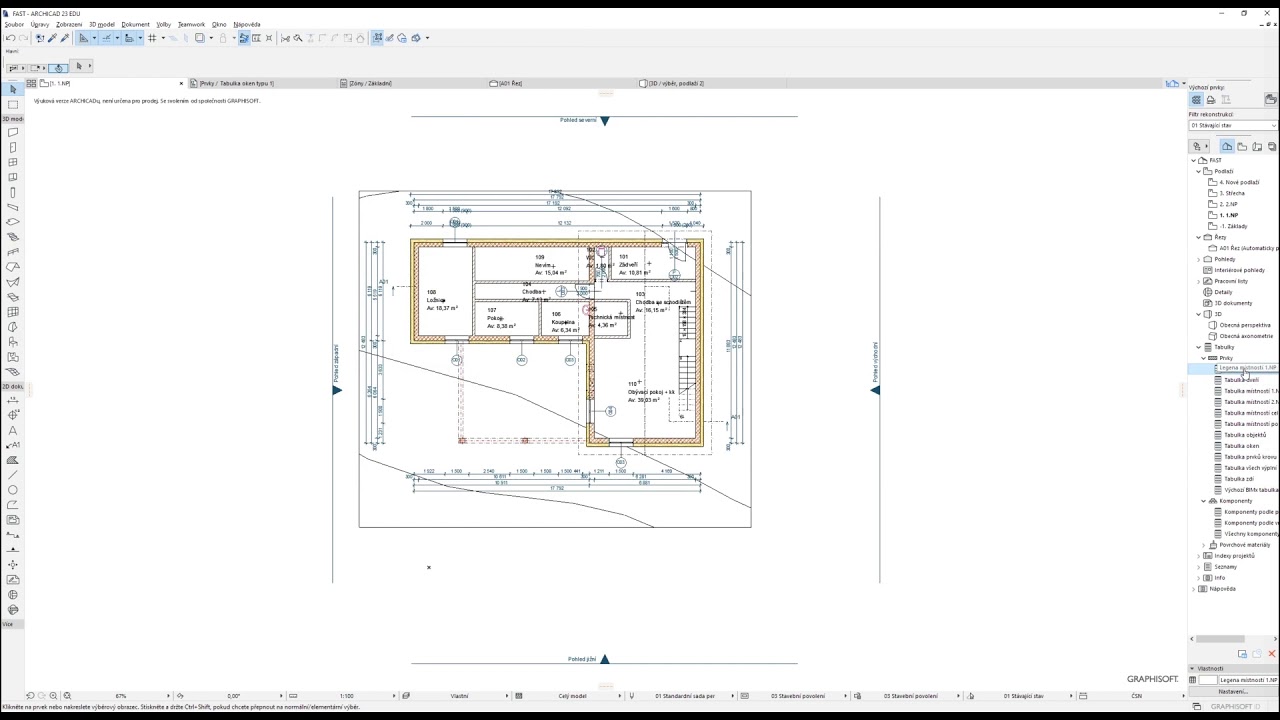Open the View Map in Navigator

[1242, 146]
